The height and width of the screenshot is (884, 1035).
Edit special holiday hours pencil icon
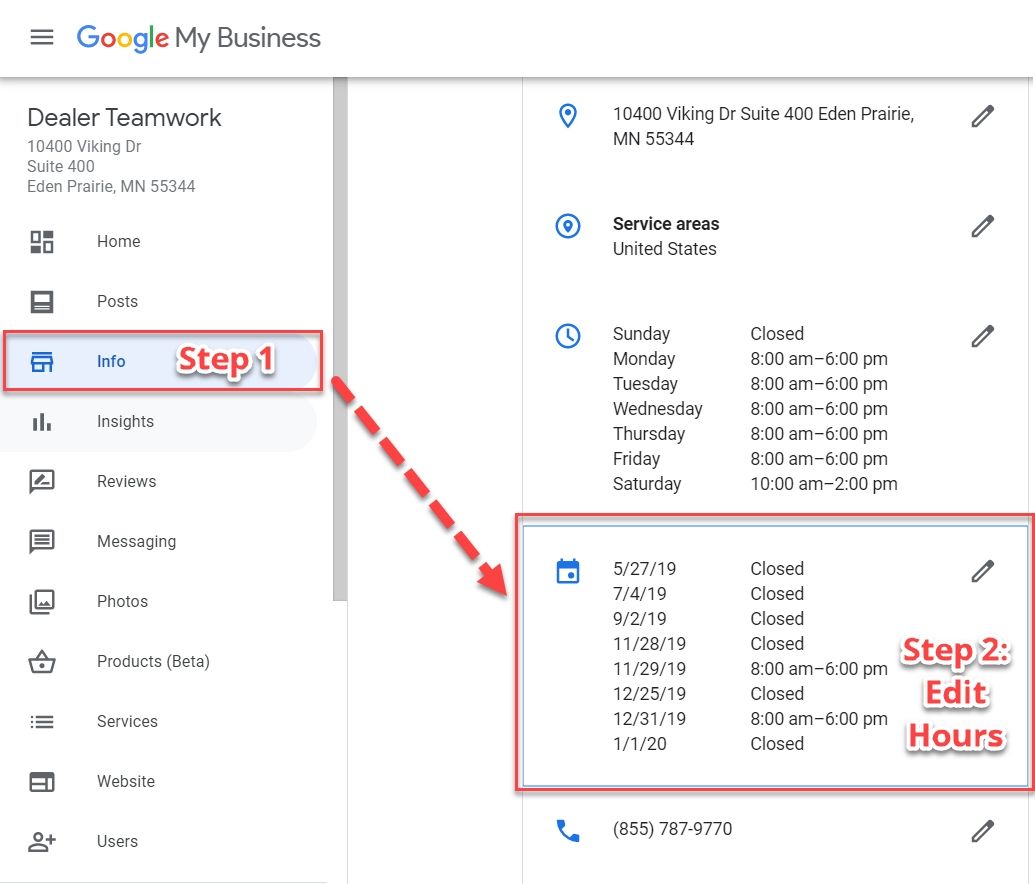pos(982,571)
